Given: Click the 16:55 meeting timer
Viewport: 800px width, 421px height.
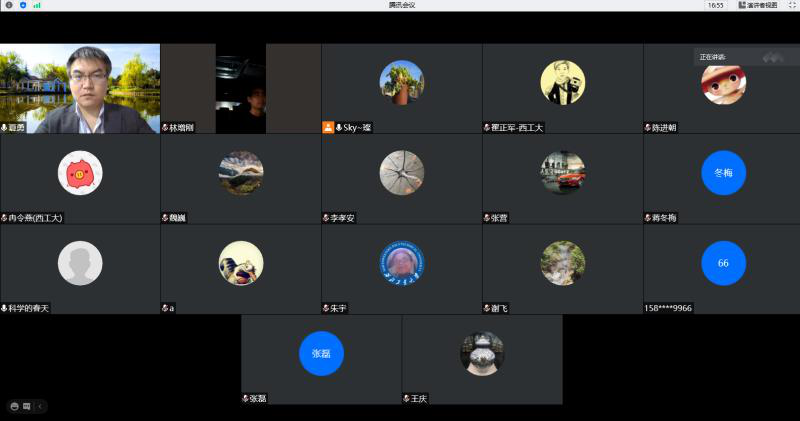Looking at the screenshot, I should coord(715,5).
